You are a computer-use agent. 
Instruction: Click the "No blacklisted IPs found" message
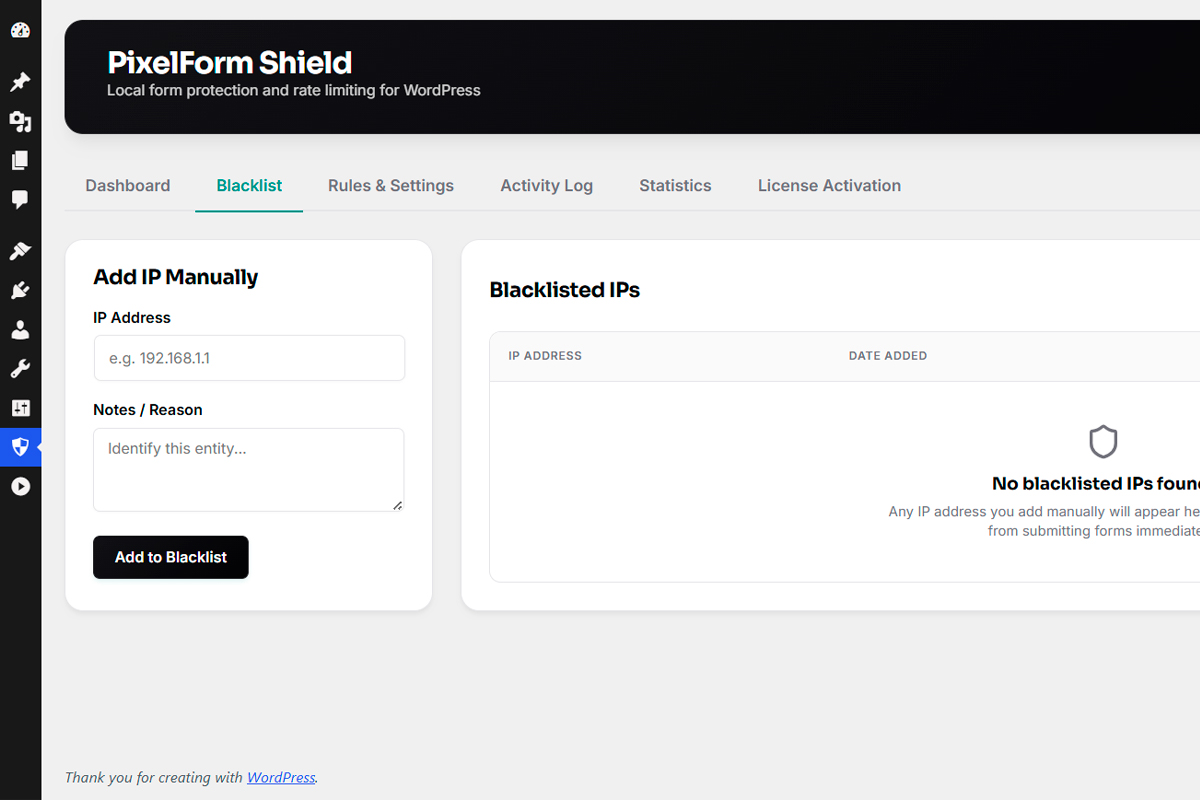click(x=1096, y=483)
